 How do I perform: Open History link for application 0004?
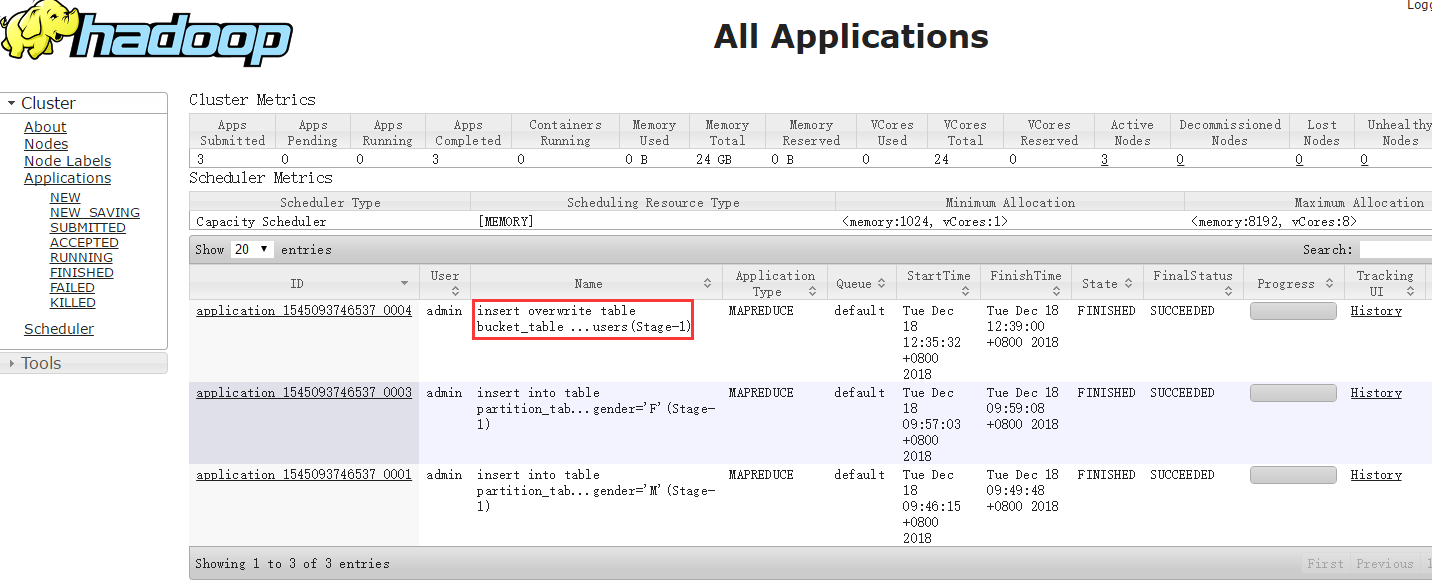[x=1376, y=311]
